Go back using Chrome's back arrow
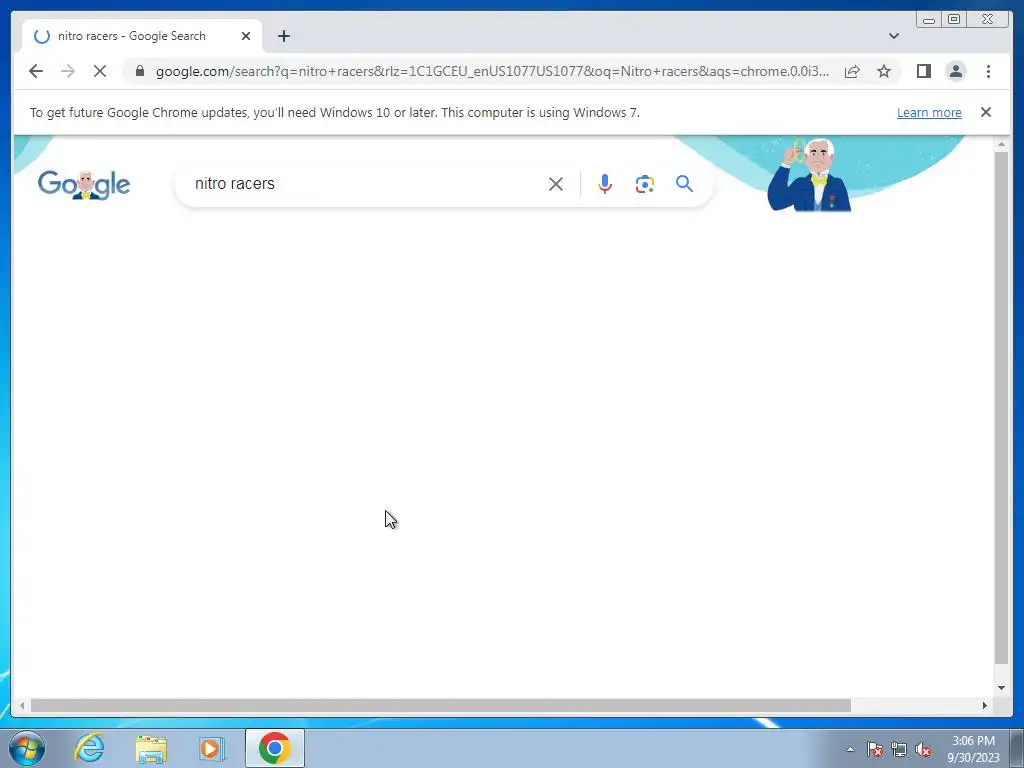 (x=36, y=71)
